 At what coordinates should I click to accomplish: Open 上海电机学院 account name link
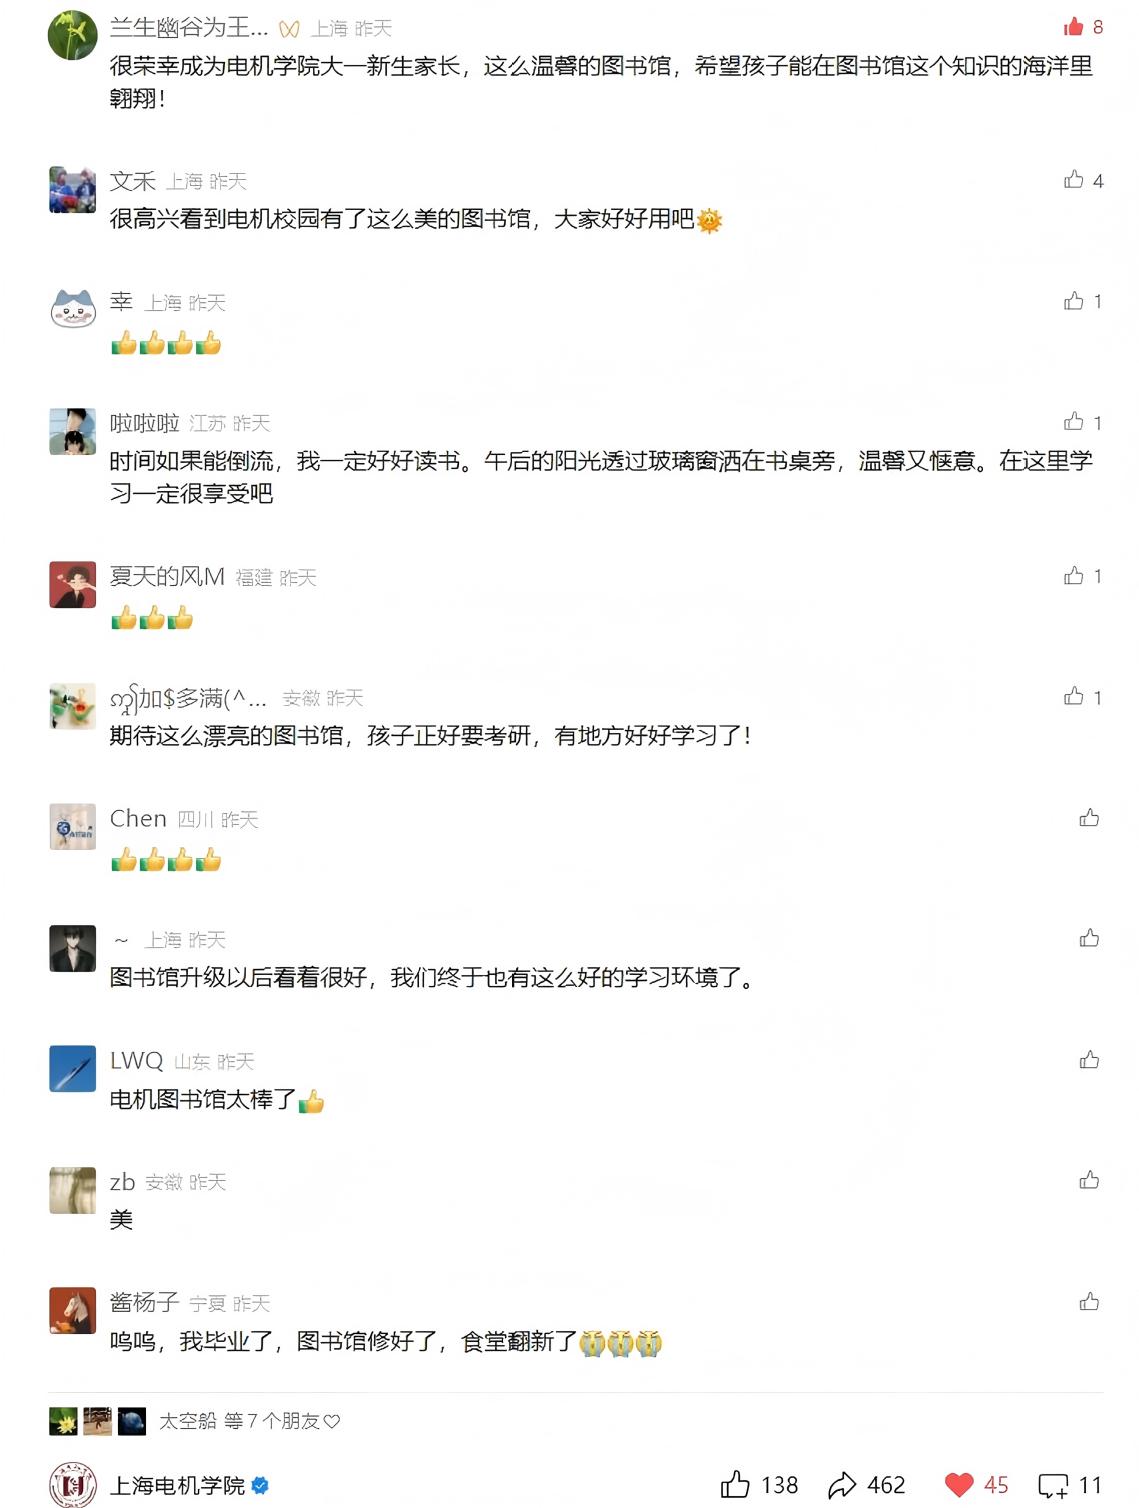click(x=177, y=1485)
